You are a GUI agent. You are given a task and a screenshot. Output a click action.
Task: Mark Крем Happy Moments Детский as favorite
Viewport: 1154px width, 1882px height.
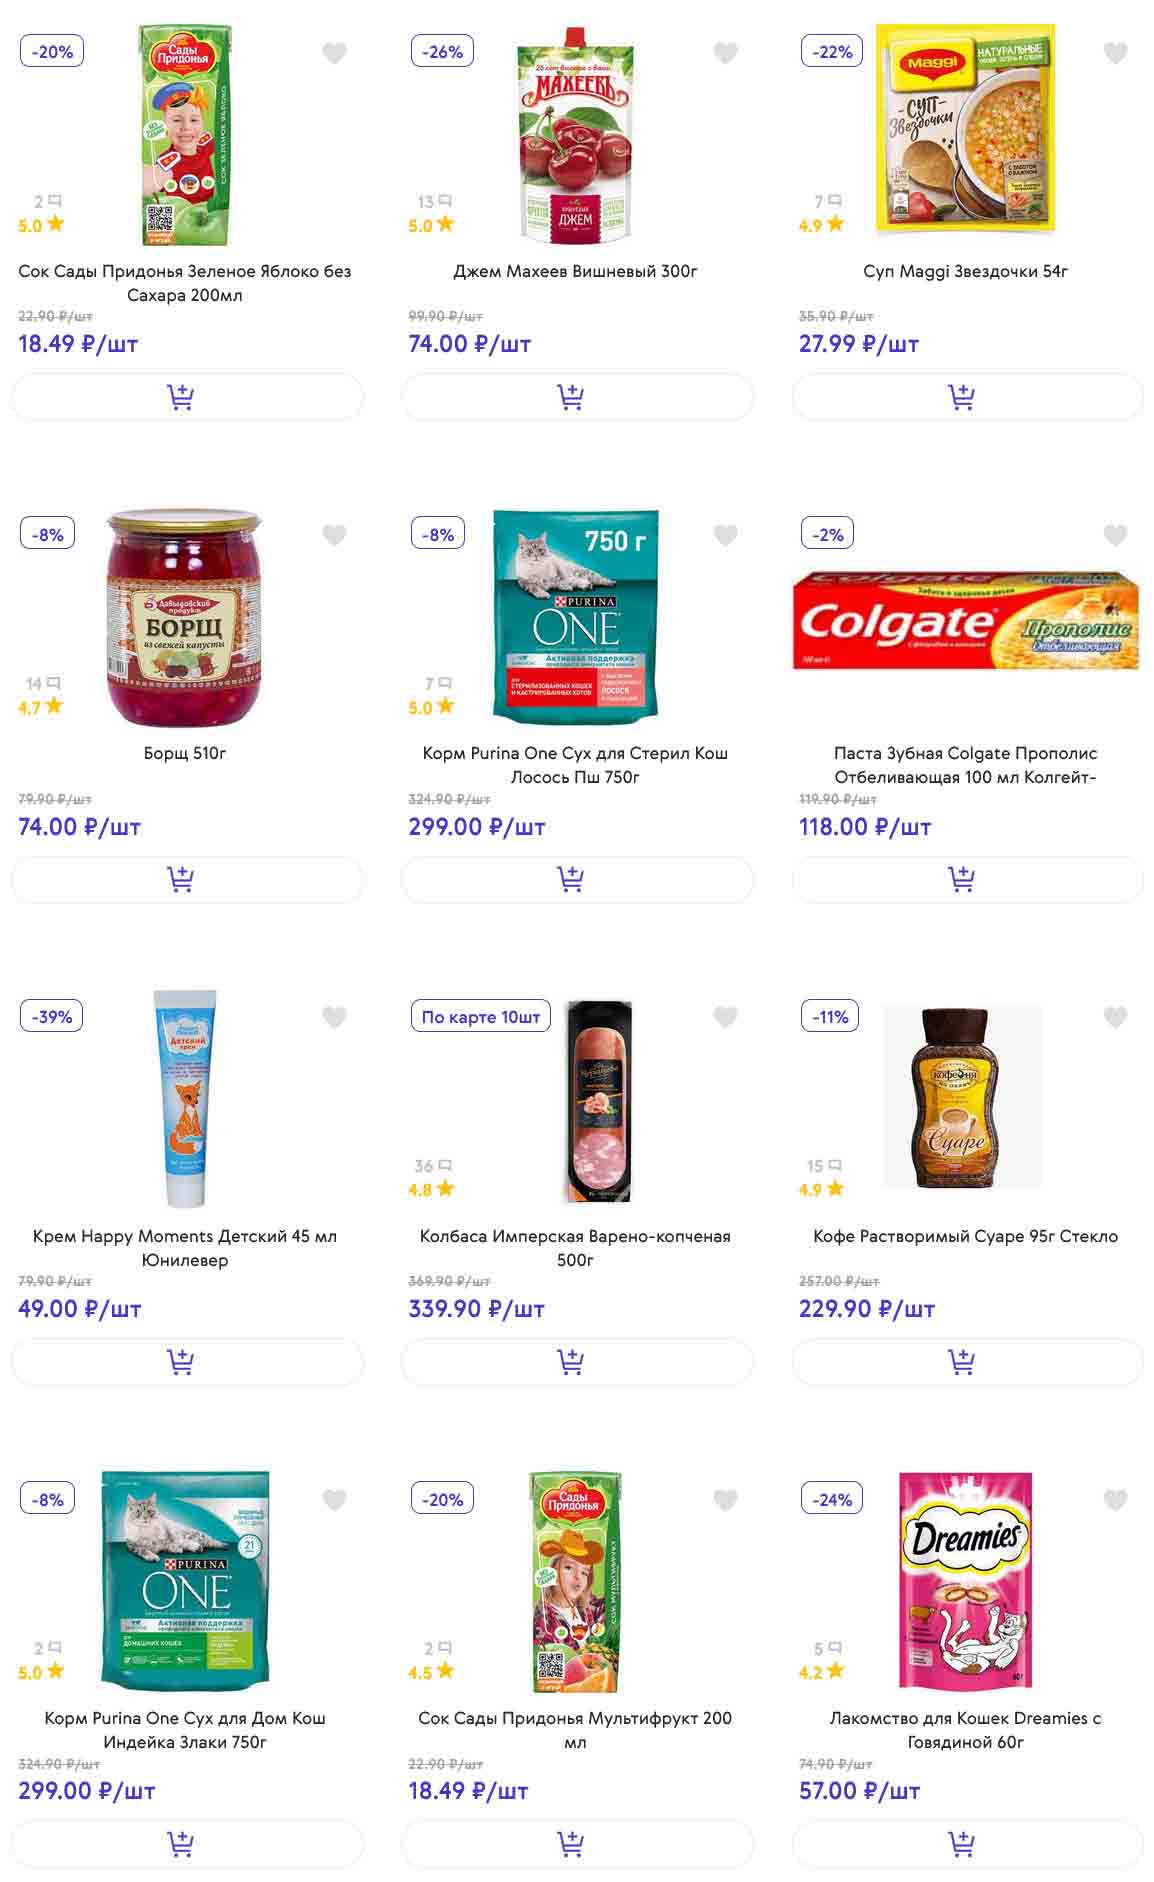click(x=334, y=1017)
